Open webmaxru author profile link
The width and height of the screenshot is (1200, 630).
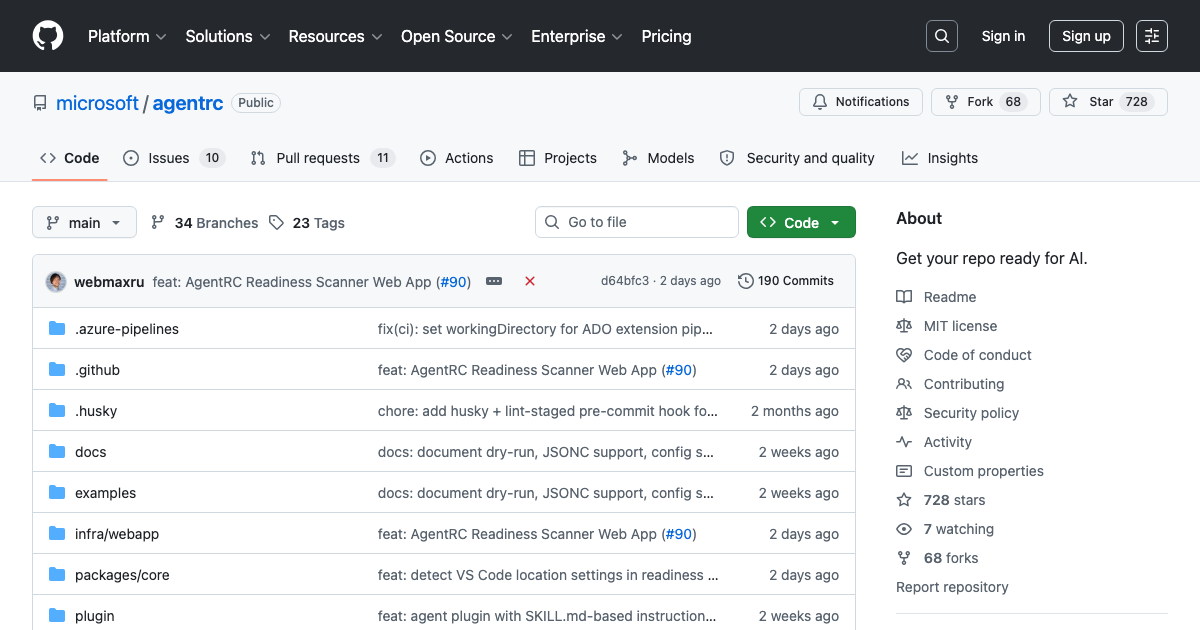coord(109,282)
